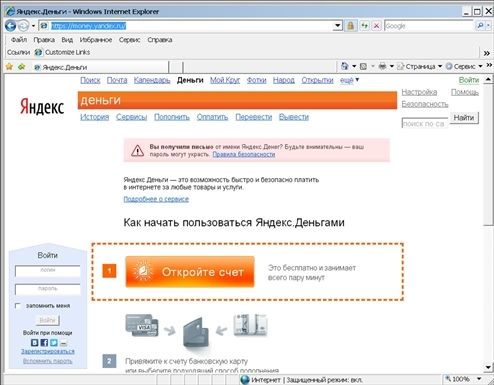
Task: Open the address bar URL history dropdown
Action: (x=338, y=26)
